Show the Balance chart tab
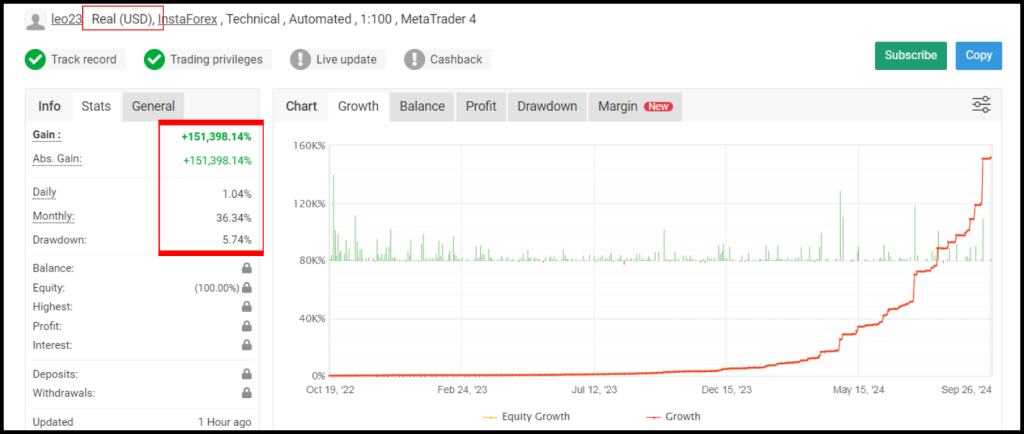Viewport: 1024px width, 434px height. 422,106
